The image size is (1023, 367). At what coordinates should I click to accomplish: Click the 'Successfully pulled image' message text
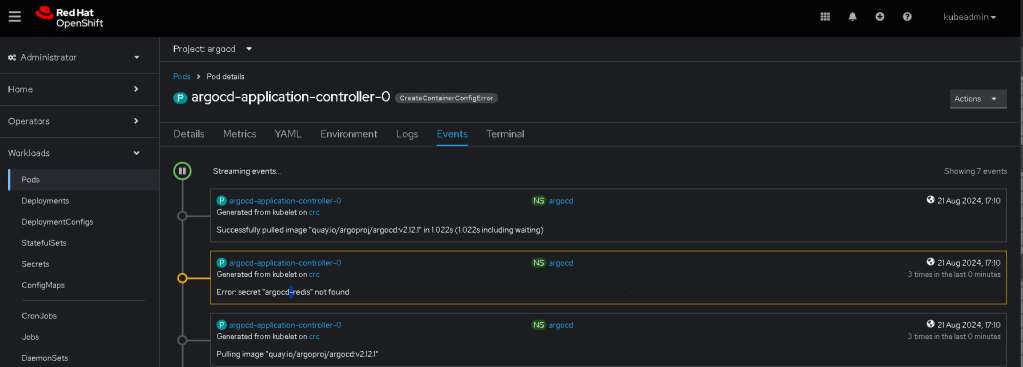tap(380, 230)
